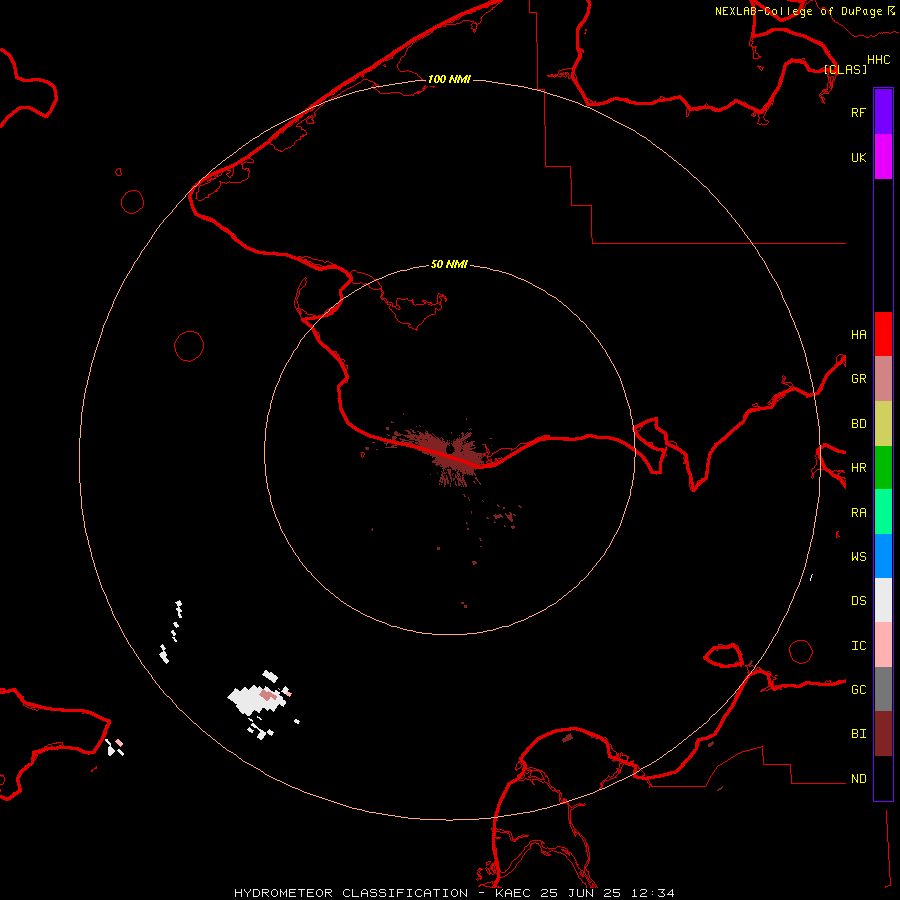Click the UK magenta legend swatch

coord(883,157)
